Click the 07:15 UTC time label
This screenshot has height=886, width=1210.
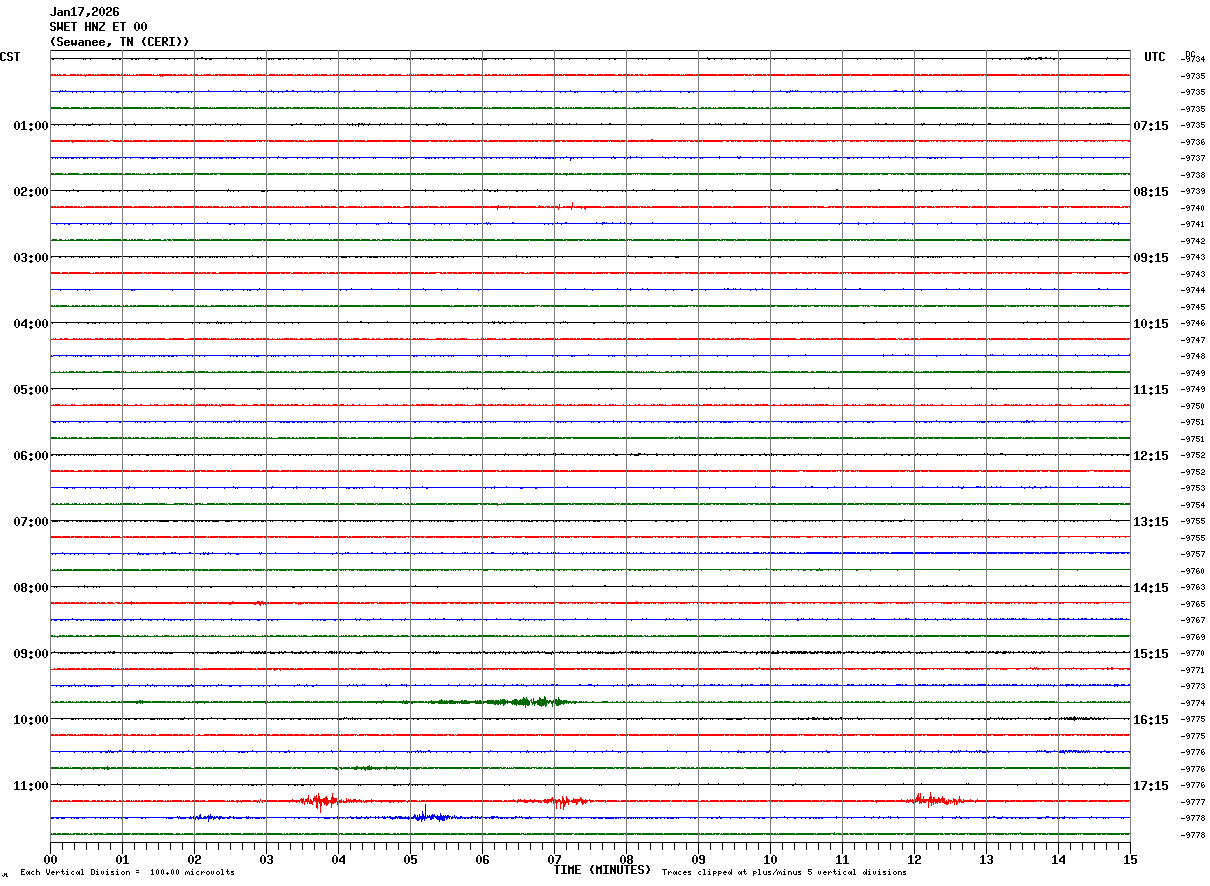[x=1150, y=126]
